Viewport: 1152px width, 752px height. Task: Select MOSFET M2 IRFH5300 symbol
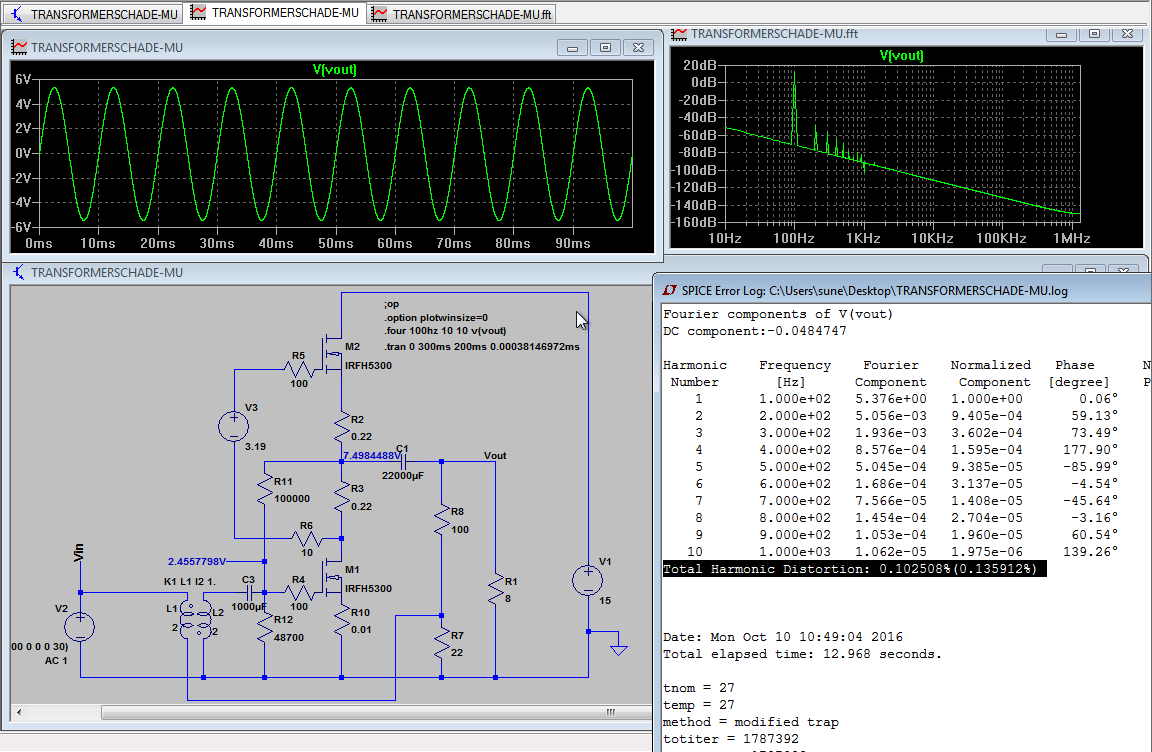(x=333, y=354)
